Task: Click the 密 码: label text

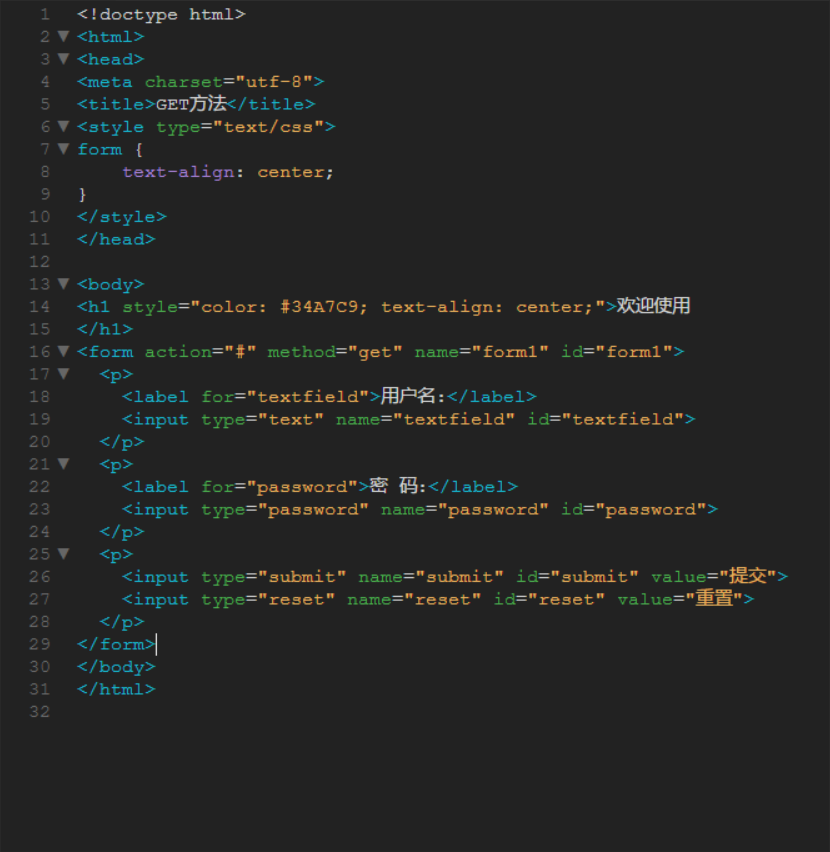Action: pos(398,486)
